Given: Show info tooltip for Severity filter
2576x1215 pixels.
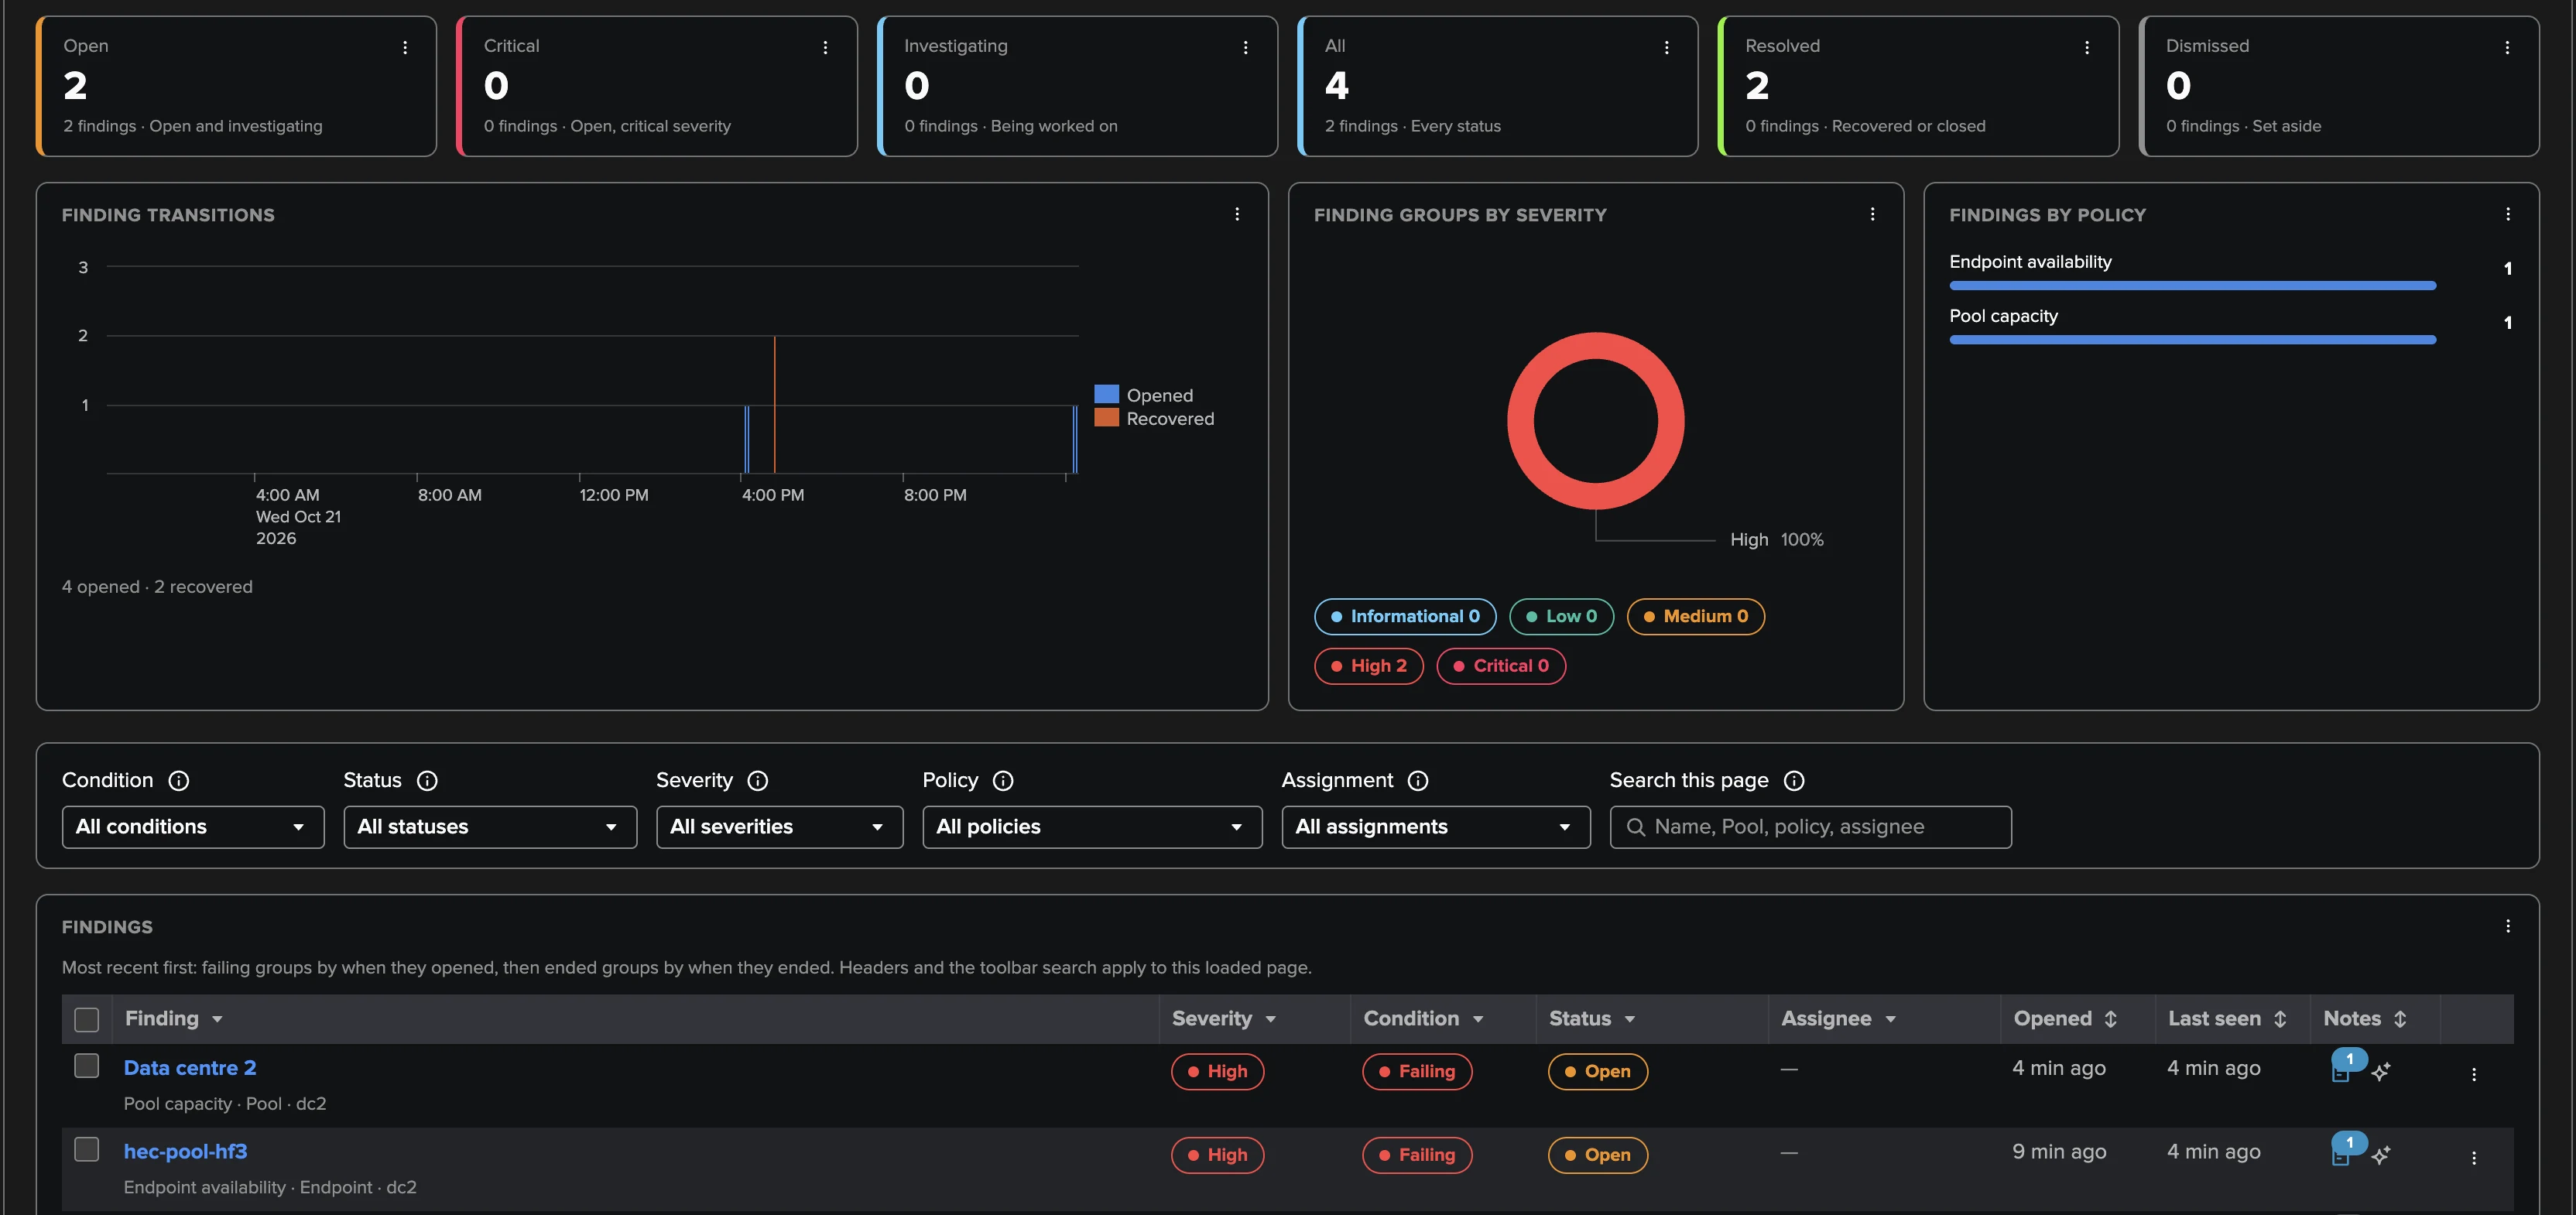Looking at the screenshot, I should 758,781.
